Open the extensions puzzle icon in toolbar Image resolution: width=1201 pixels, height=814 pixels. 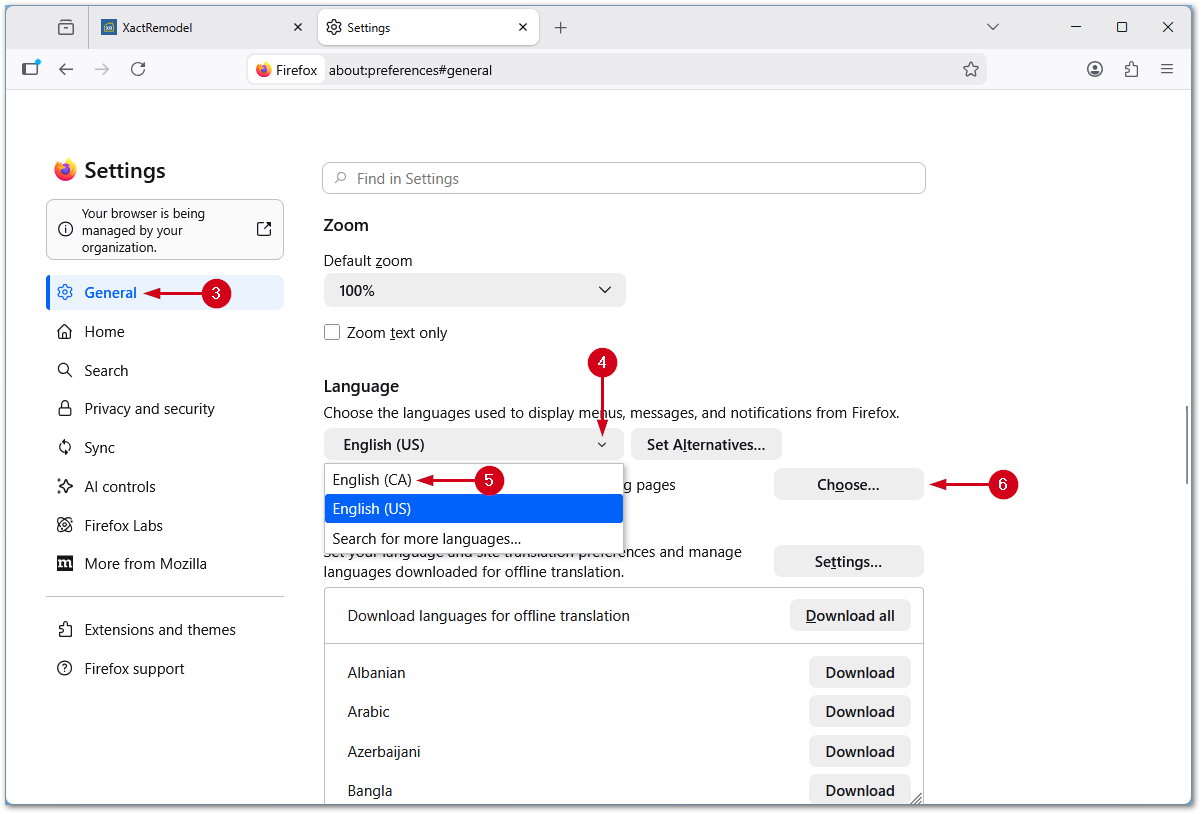pyautogui.click(x=1131, y=69)
